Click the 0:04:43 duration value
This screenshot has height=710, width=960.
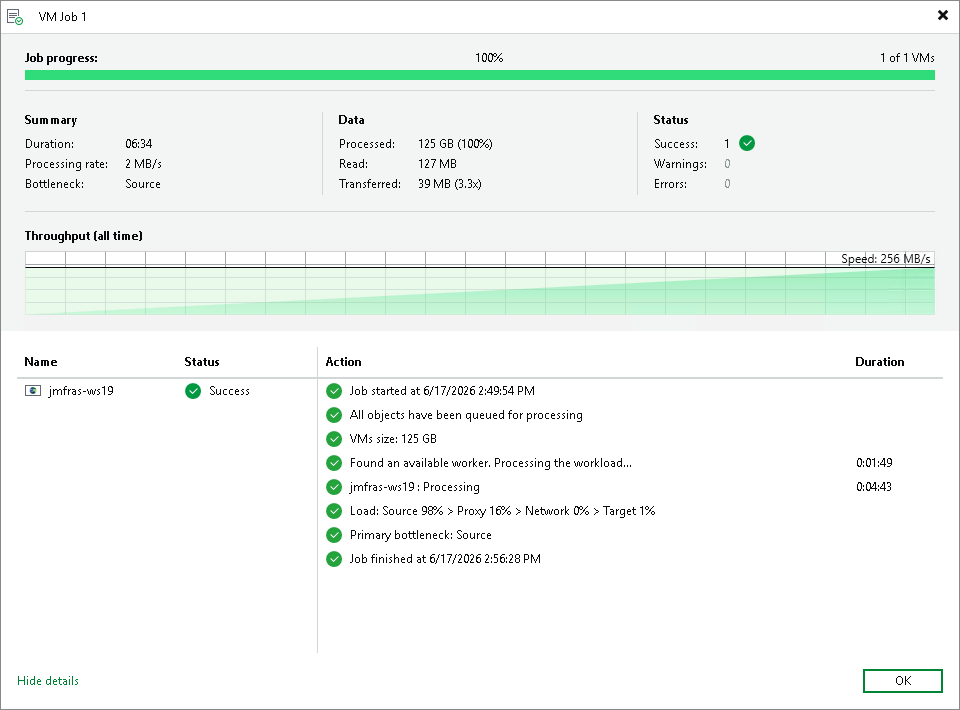[874, 487]
